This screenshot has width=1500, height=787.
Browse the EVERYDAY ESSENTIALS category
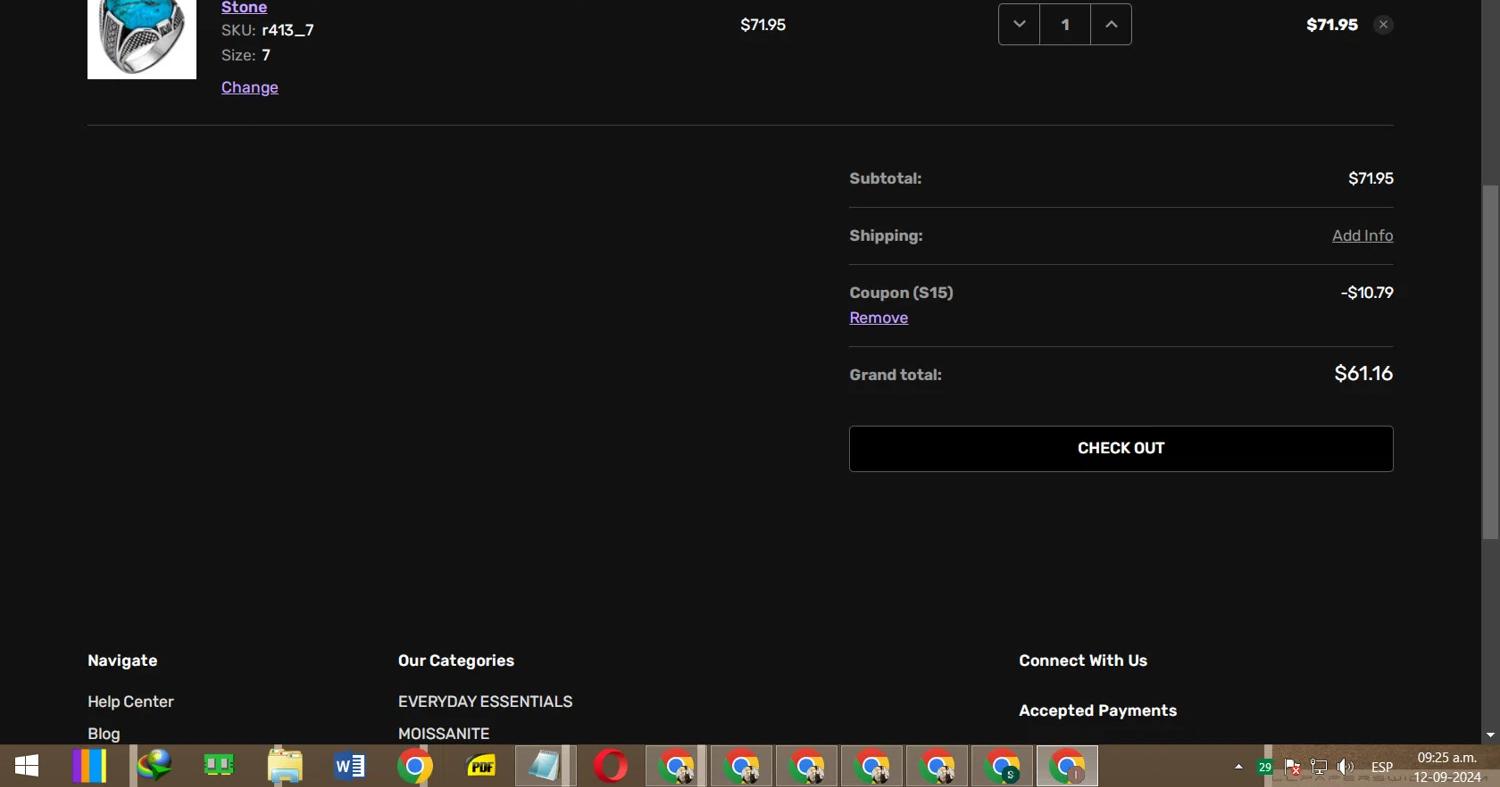coord(485,702)
